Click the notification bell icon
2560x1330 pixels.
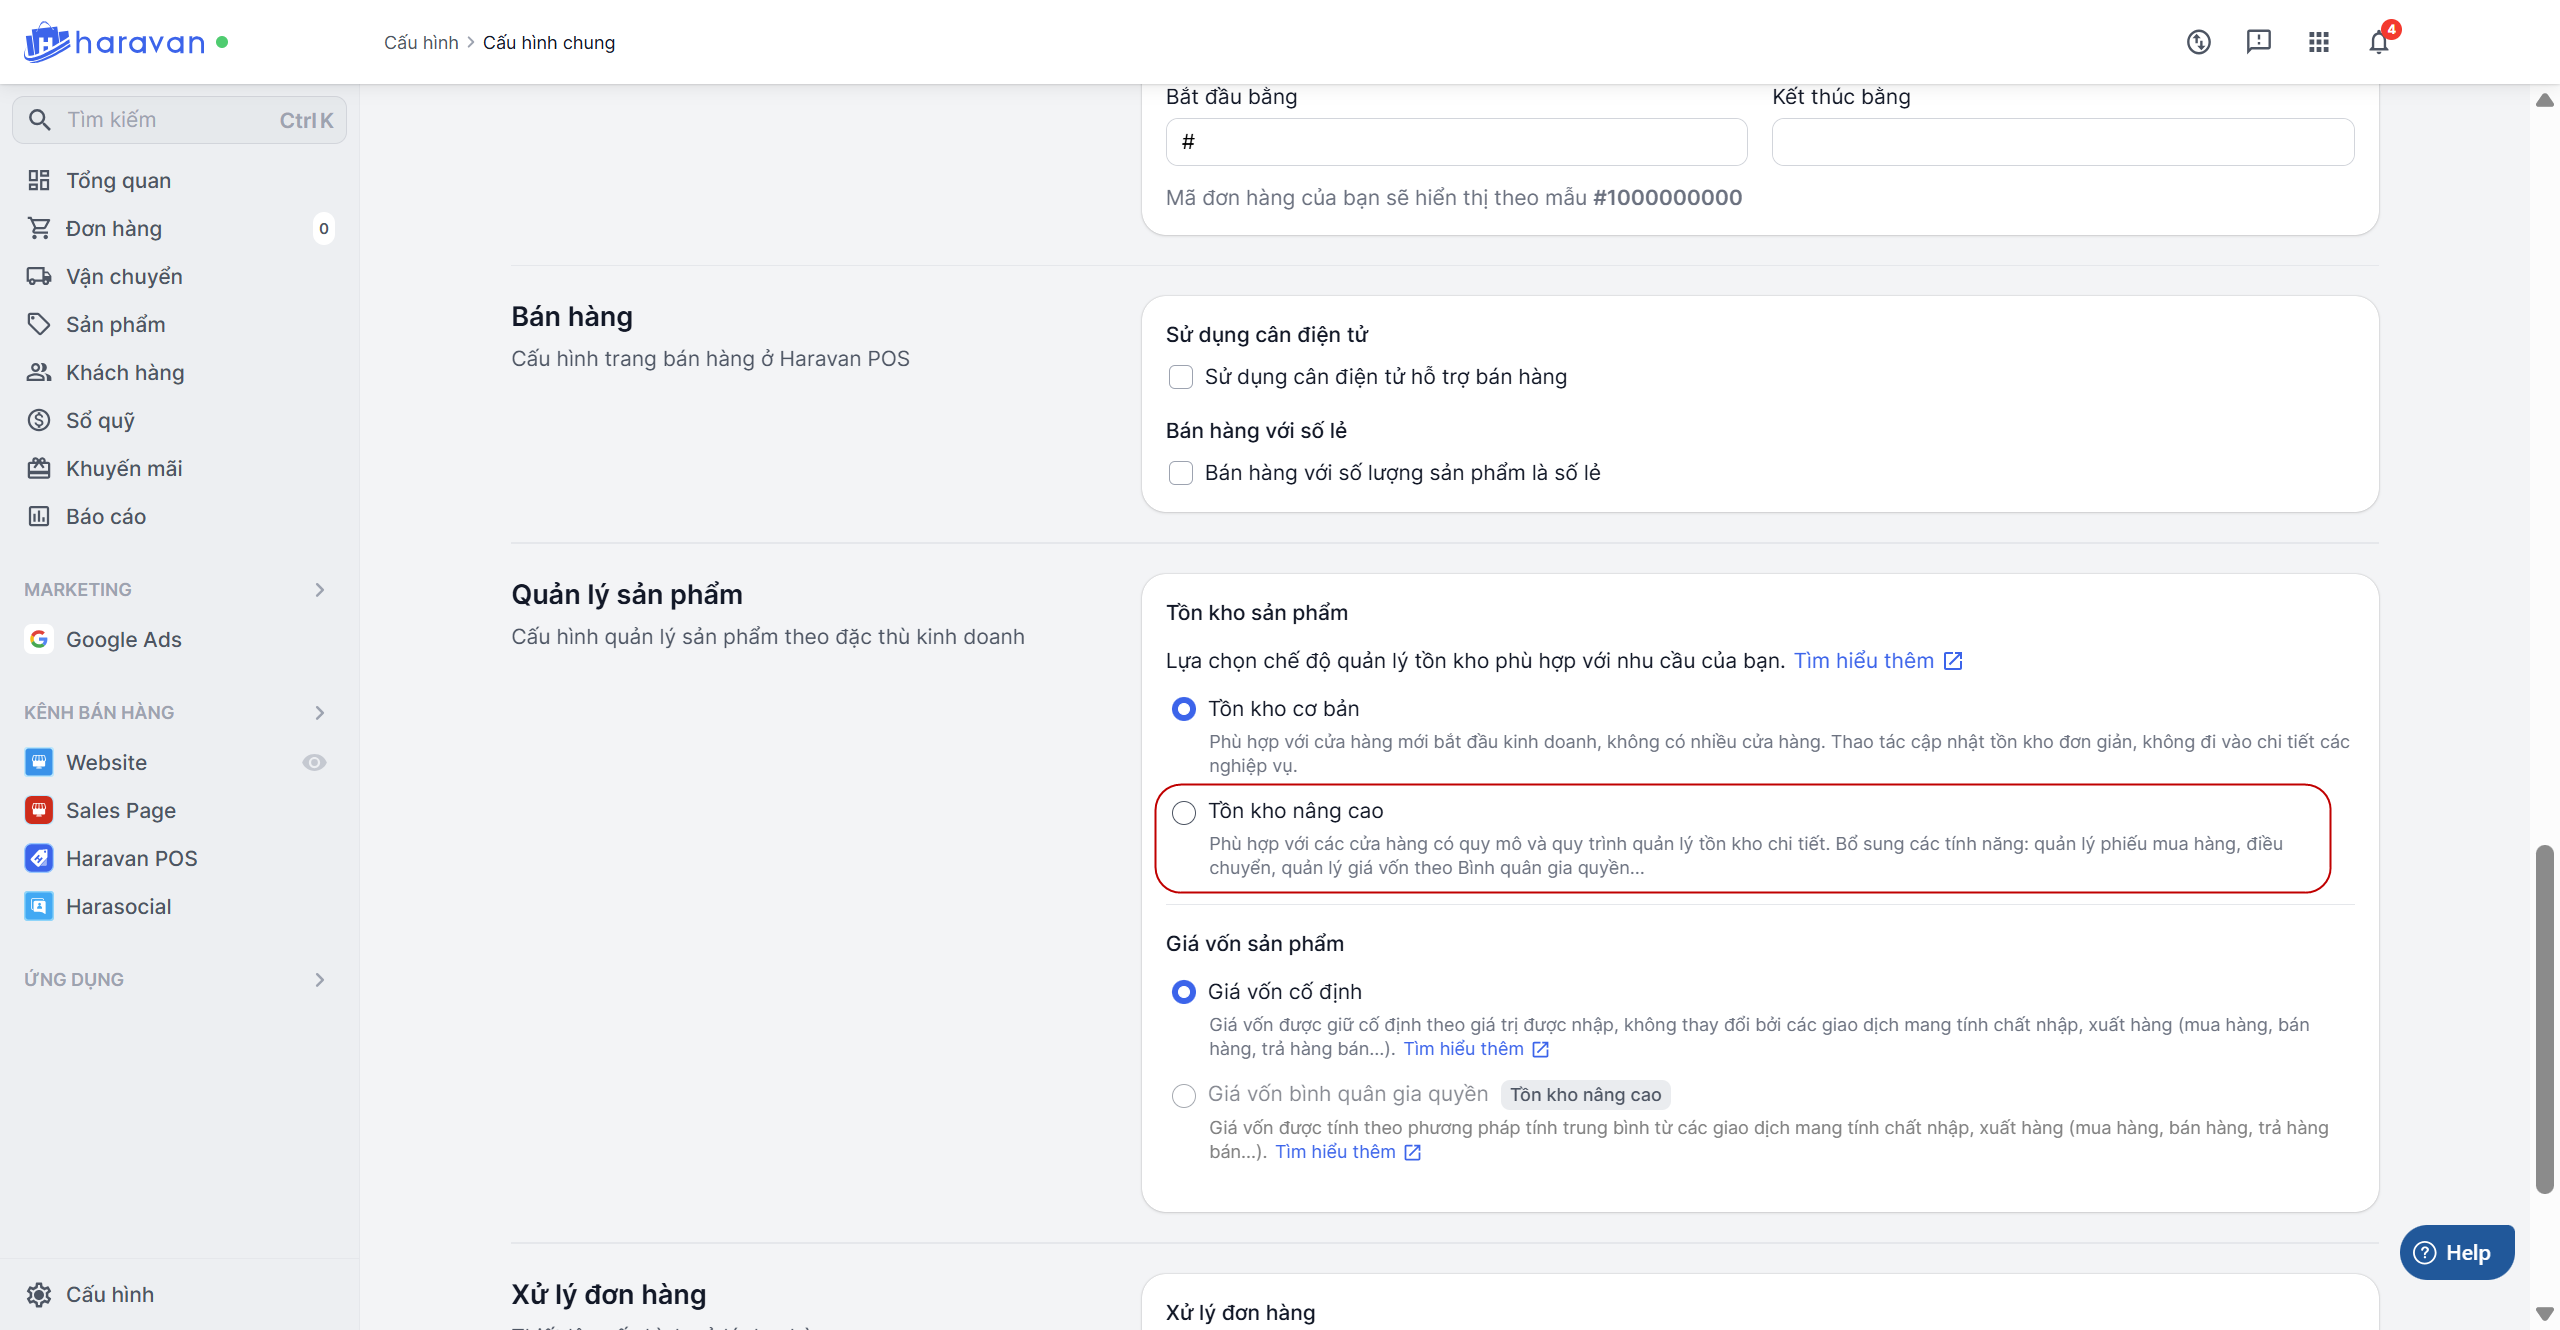point(2378,42)
